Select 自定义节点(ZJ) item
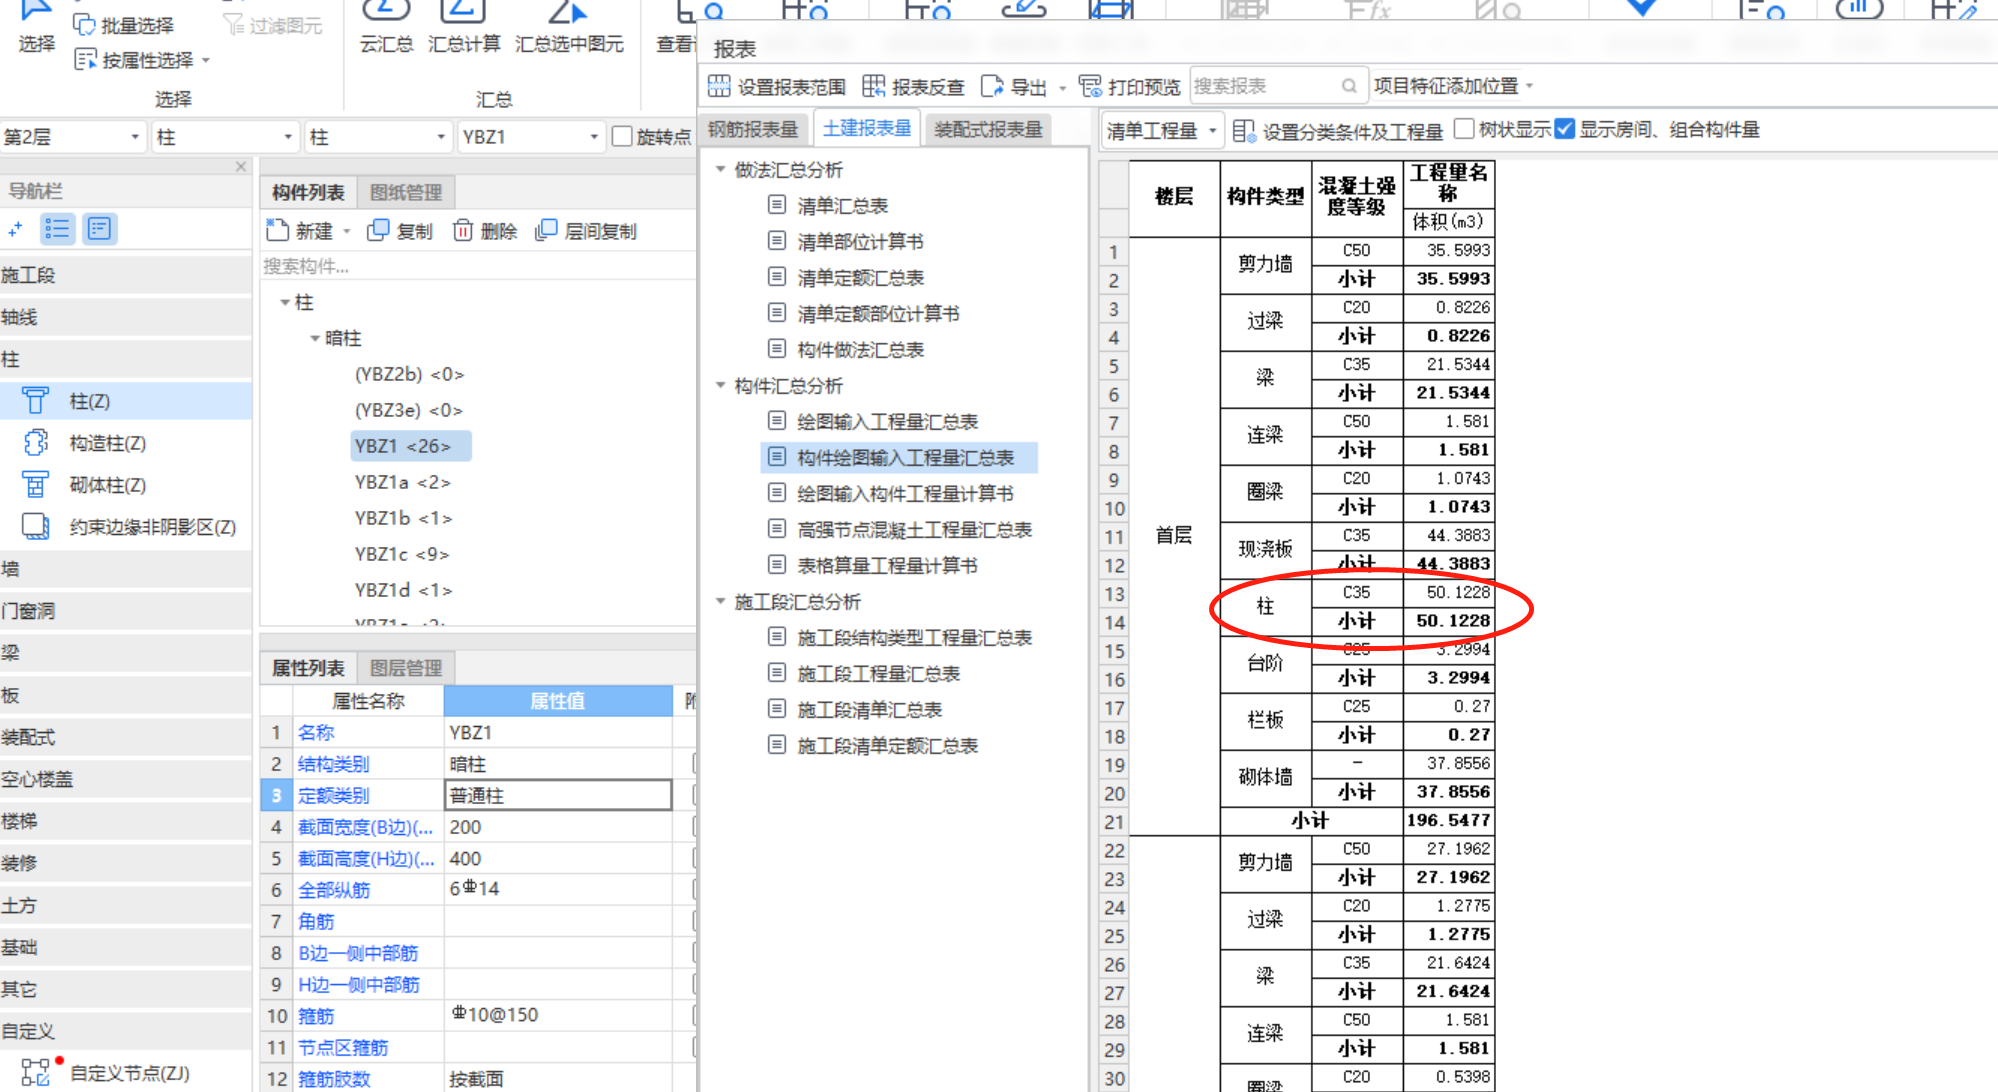 click(126, 1073)
